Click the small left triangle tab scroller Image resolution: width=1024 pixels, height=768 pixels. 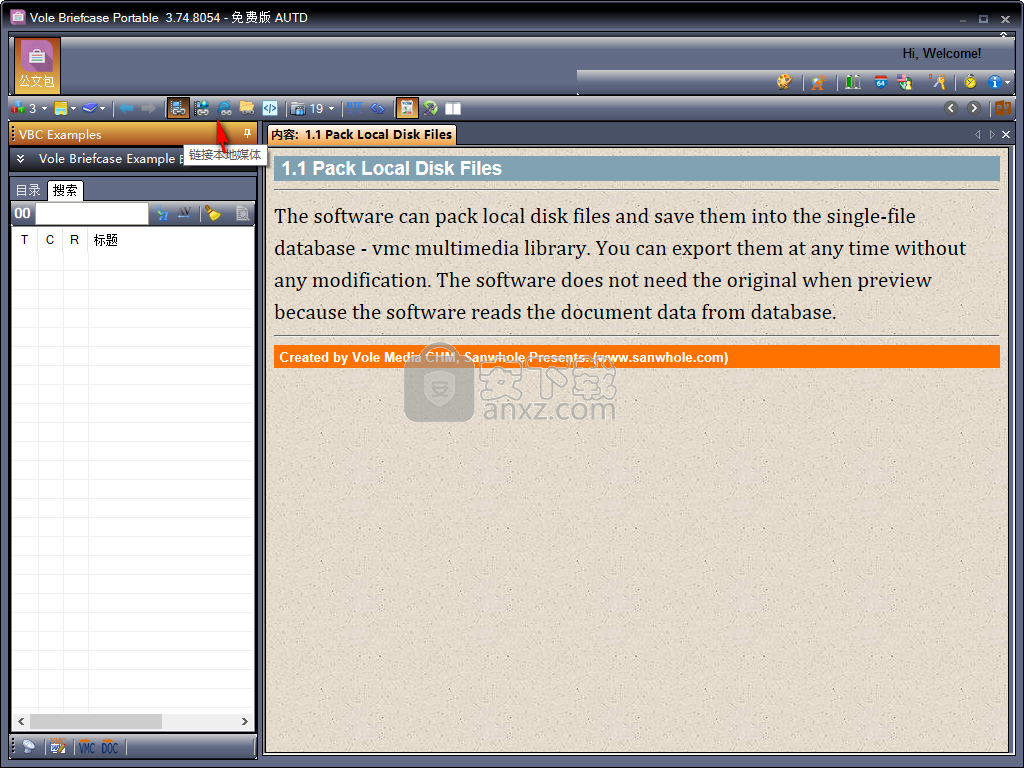(978, 135)
